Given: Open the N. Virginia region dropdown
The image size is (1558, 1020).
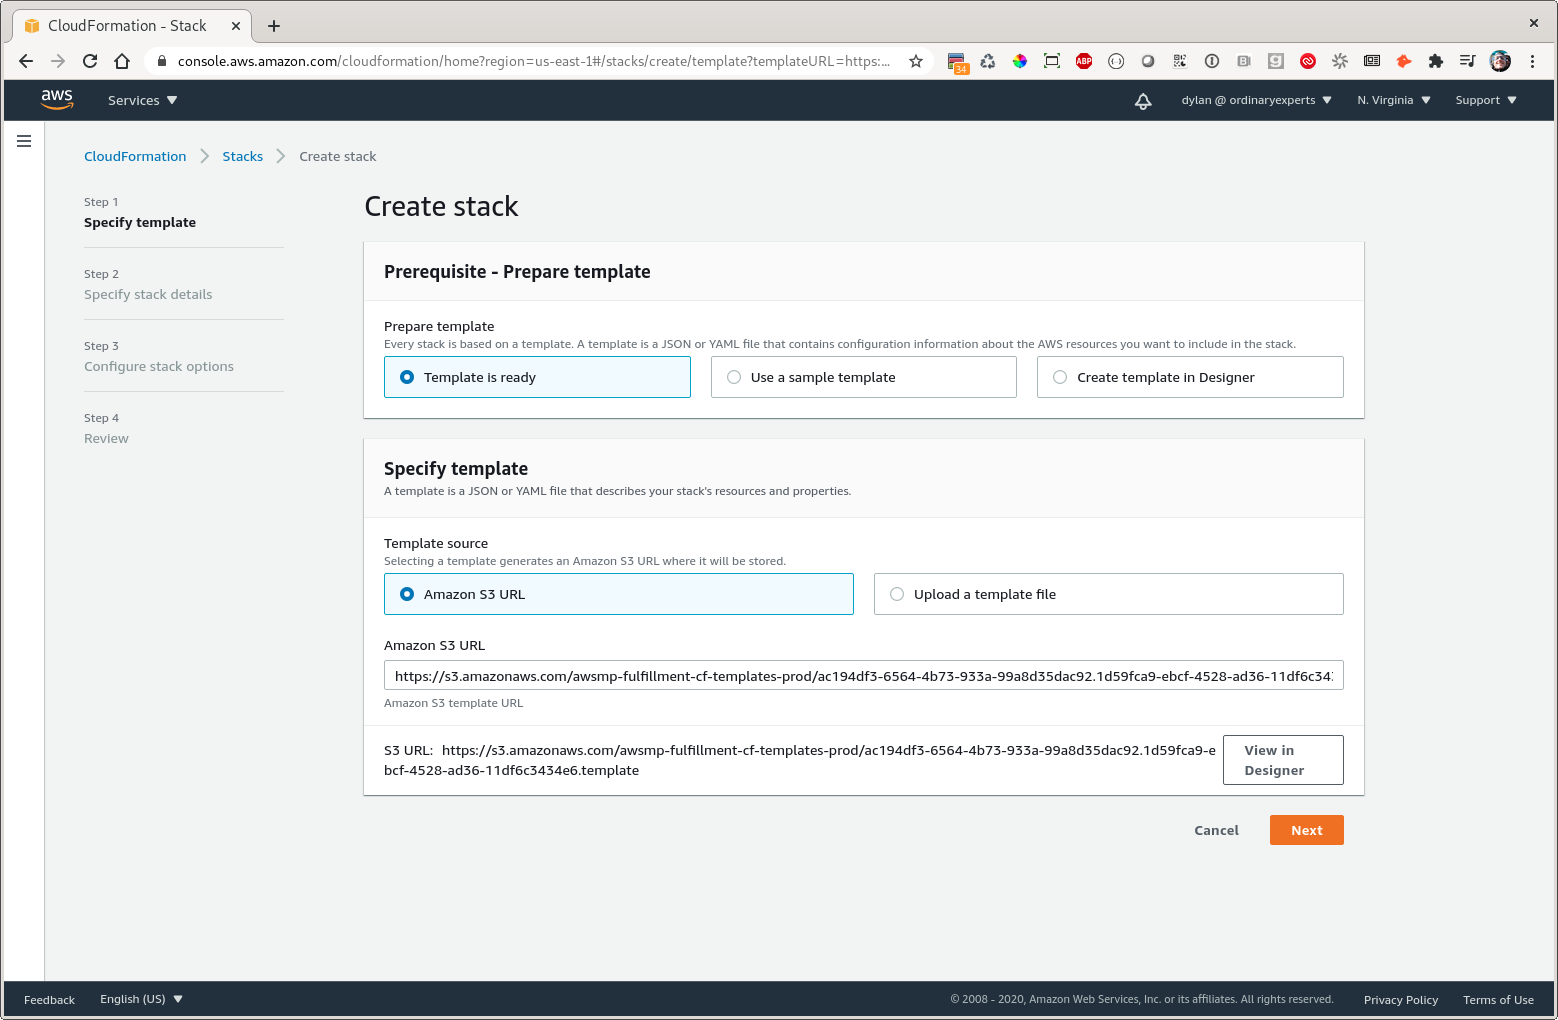Looking at the screenshot, I should tap(1393, 100).
